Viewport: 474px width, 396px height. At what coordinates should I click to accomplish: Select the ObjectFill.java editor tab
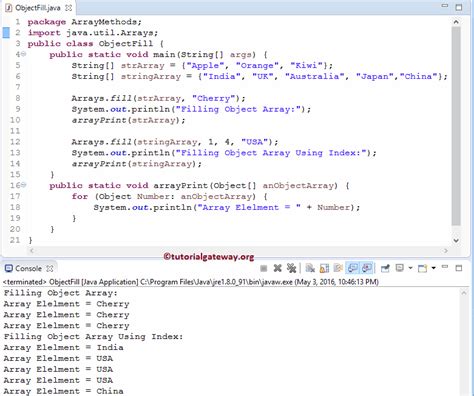(38, 8)
